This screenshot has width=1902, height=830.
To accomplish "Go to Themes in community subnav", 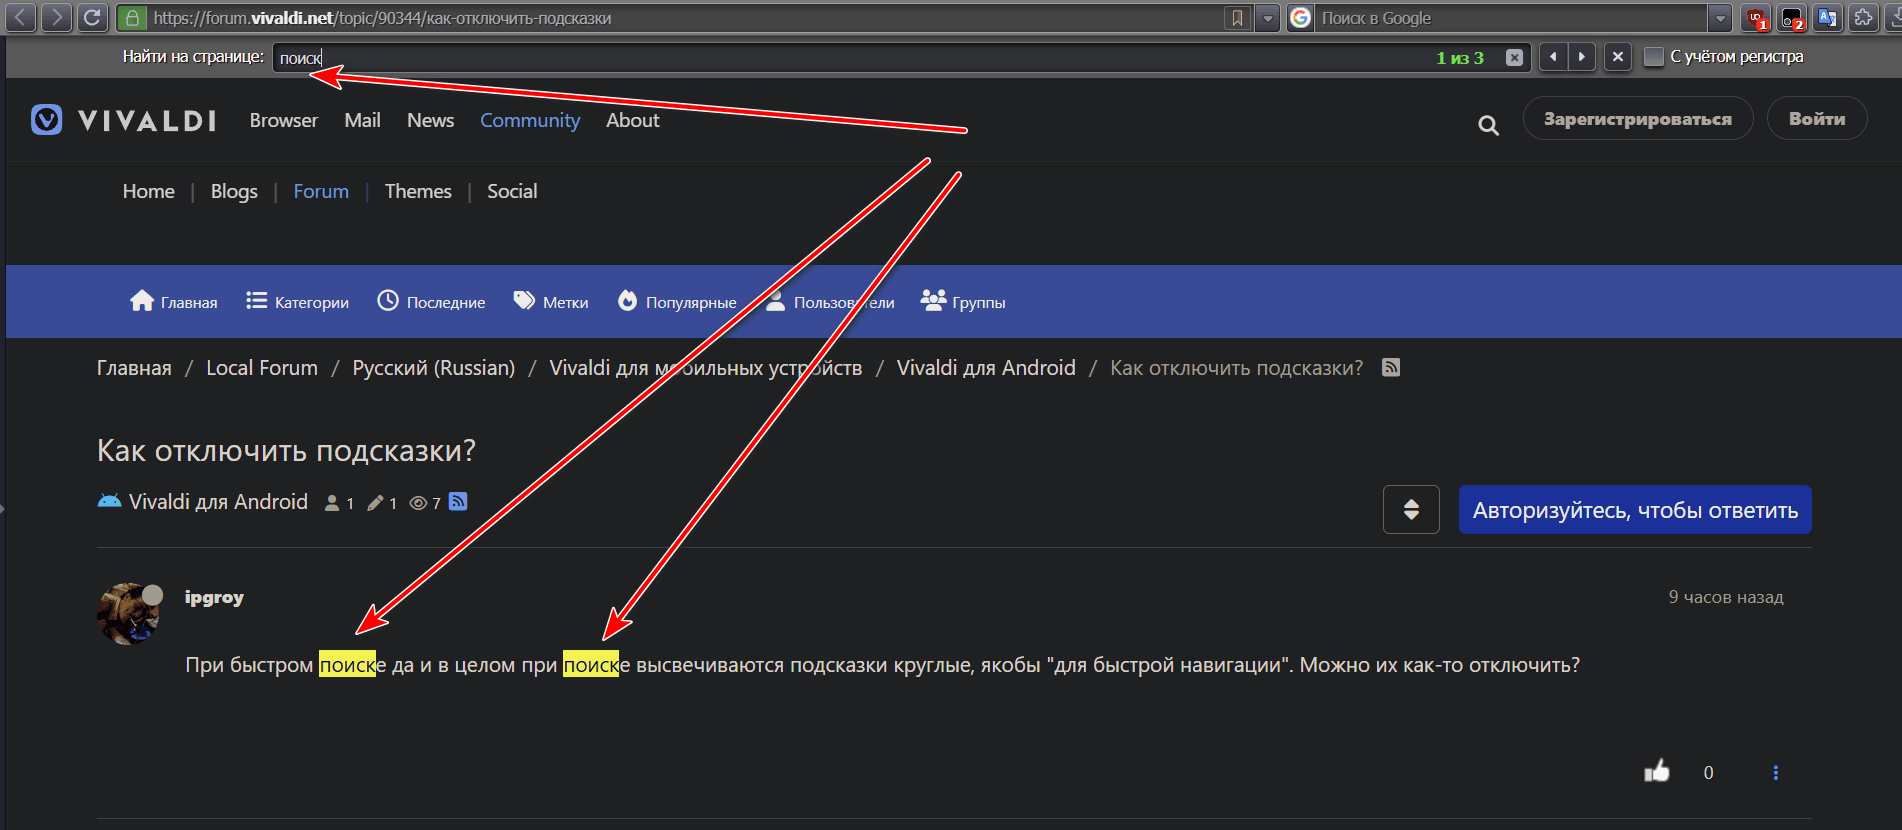I will [x=418, y=191].
